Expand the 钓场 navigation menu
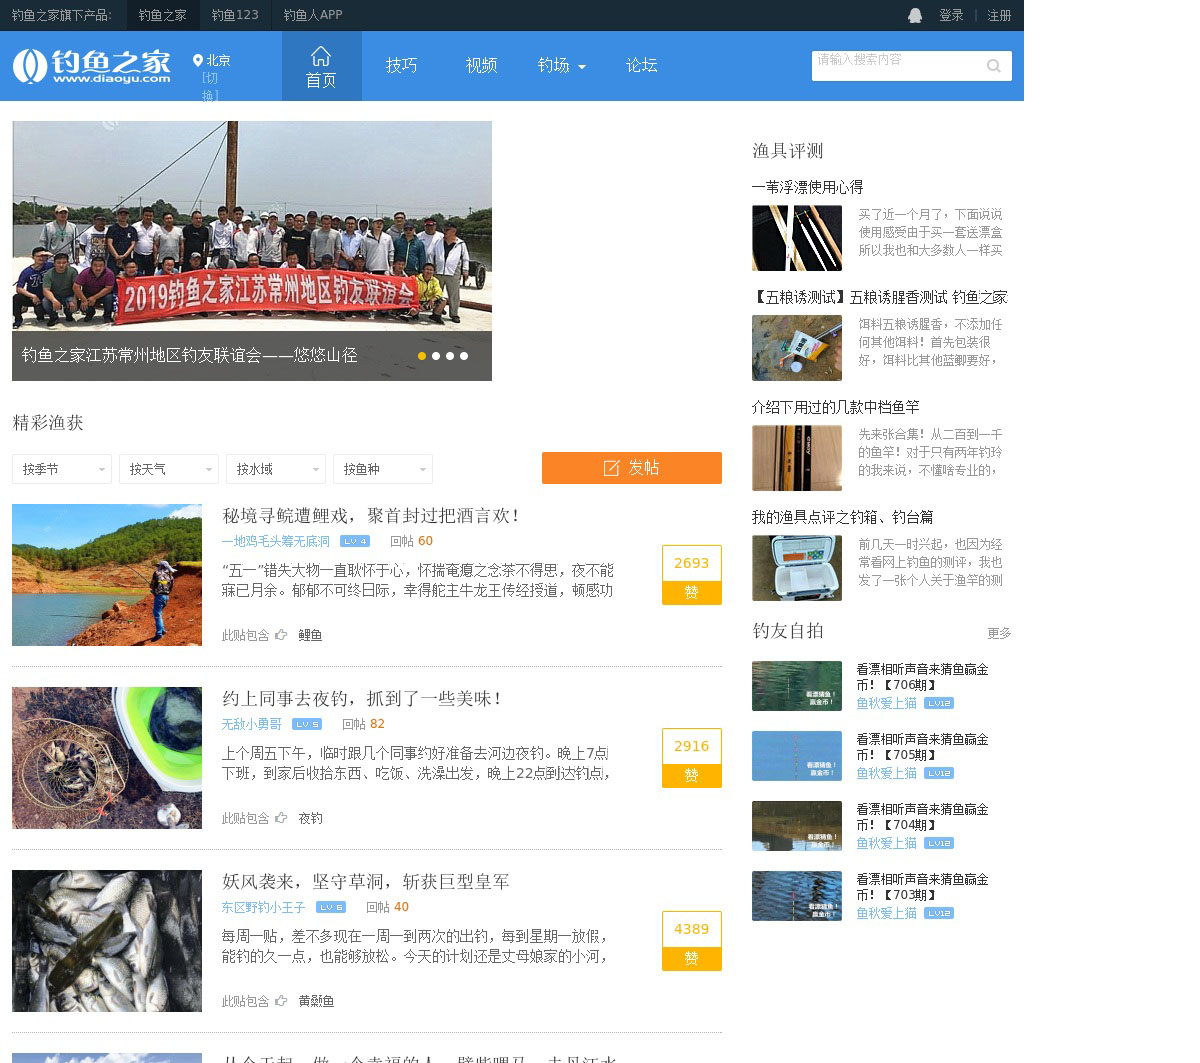The width and height of the screenshot is (1200, 1063). point(561,66)
